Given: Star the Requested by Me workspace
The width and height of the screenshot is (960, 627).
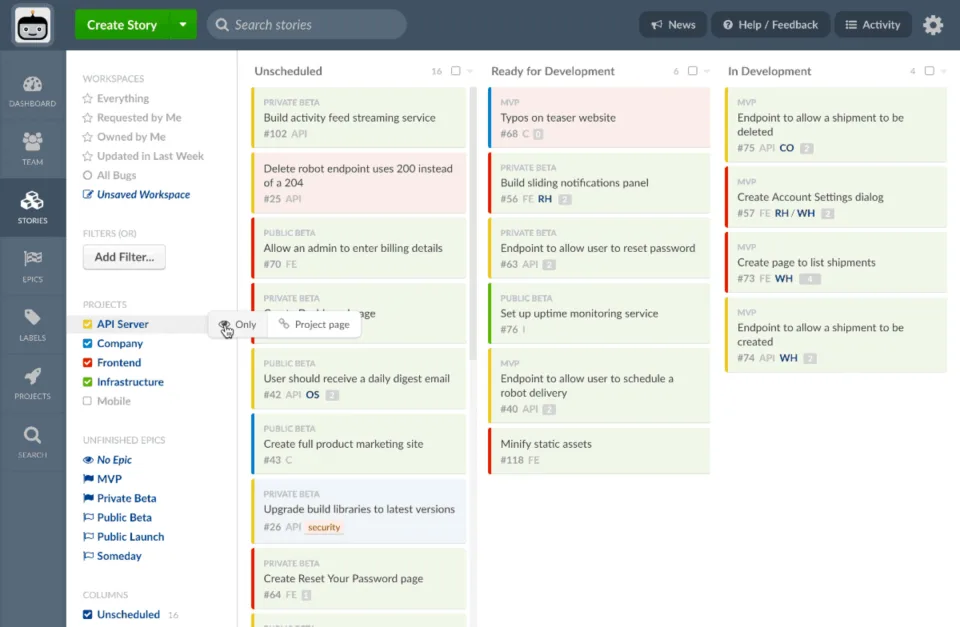Looking at the screenshot, I should coord(88,118).
